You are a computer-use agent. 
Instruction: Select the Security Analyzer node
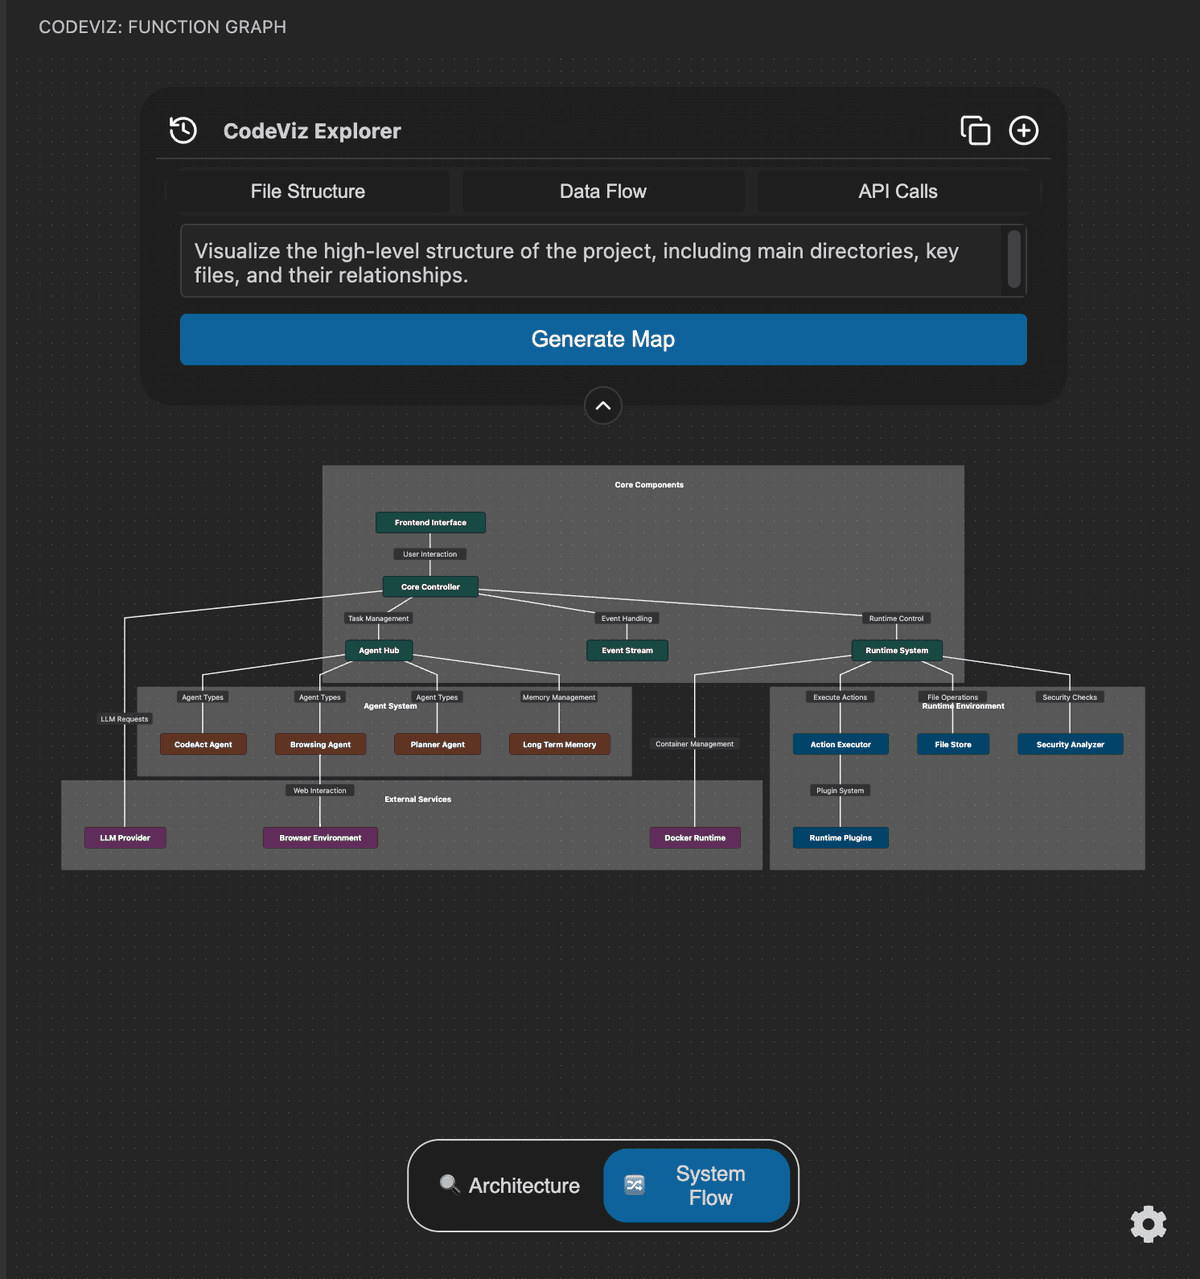(x=1070, y=744)
